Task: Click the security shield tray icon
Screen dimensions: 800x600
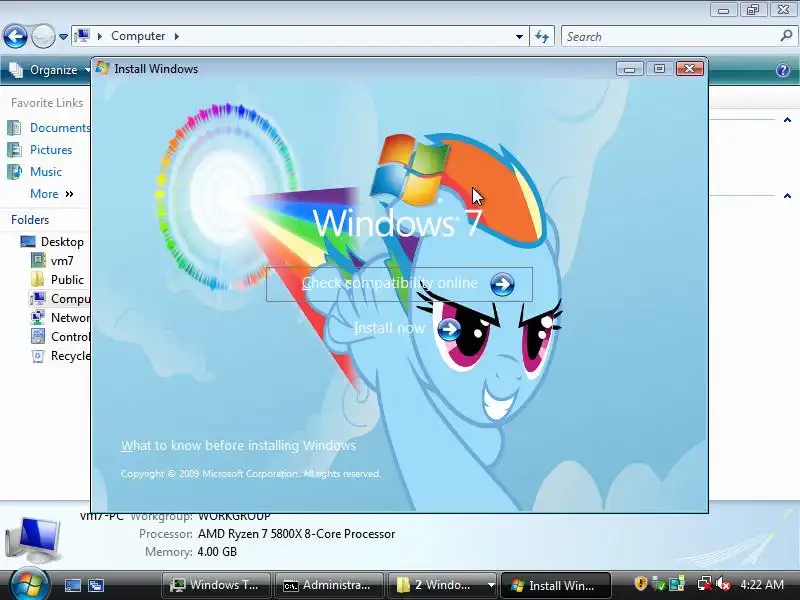Action: pyautogui.click(x=641, y=583)
